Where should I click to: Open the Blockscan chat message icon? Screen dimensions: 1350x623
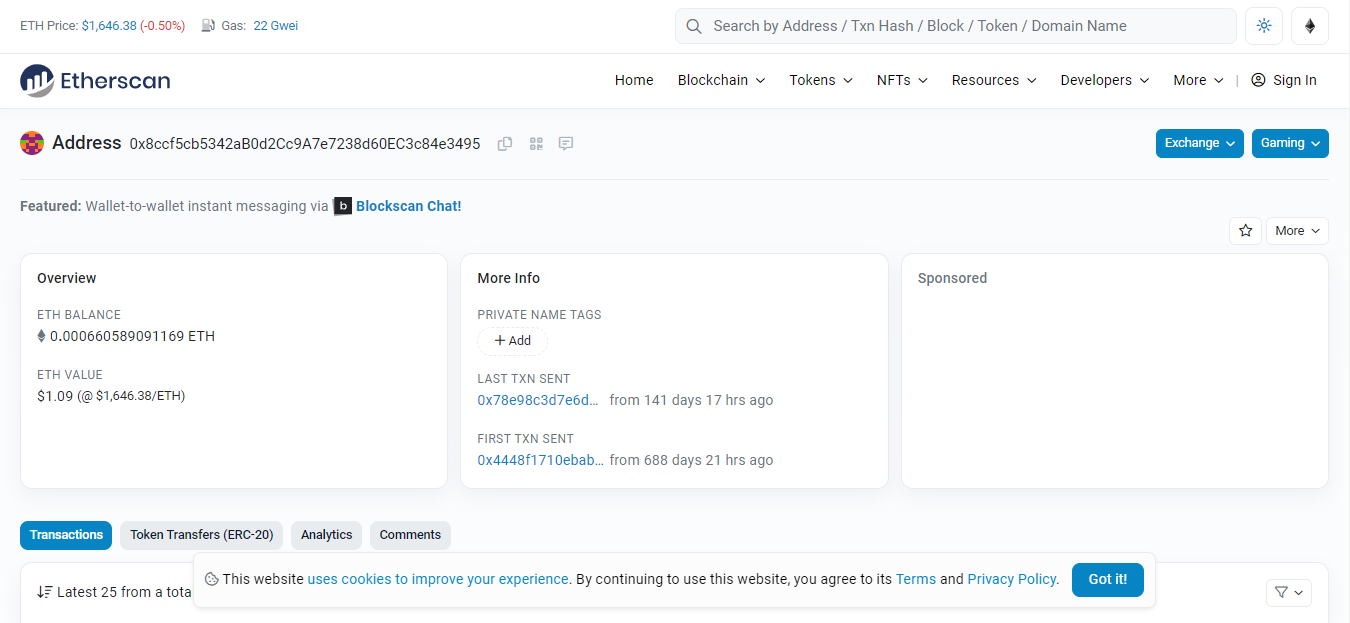(566, 144)
